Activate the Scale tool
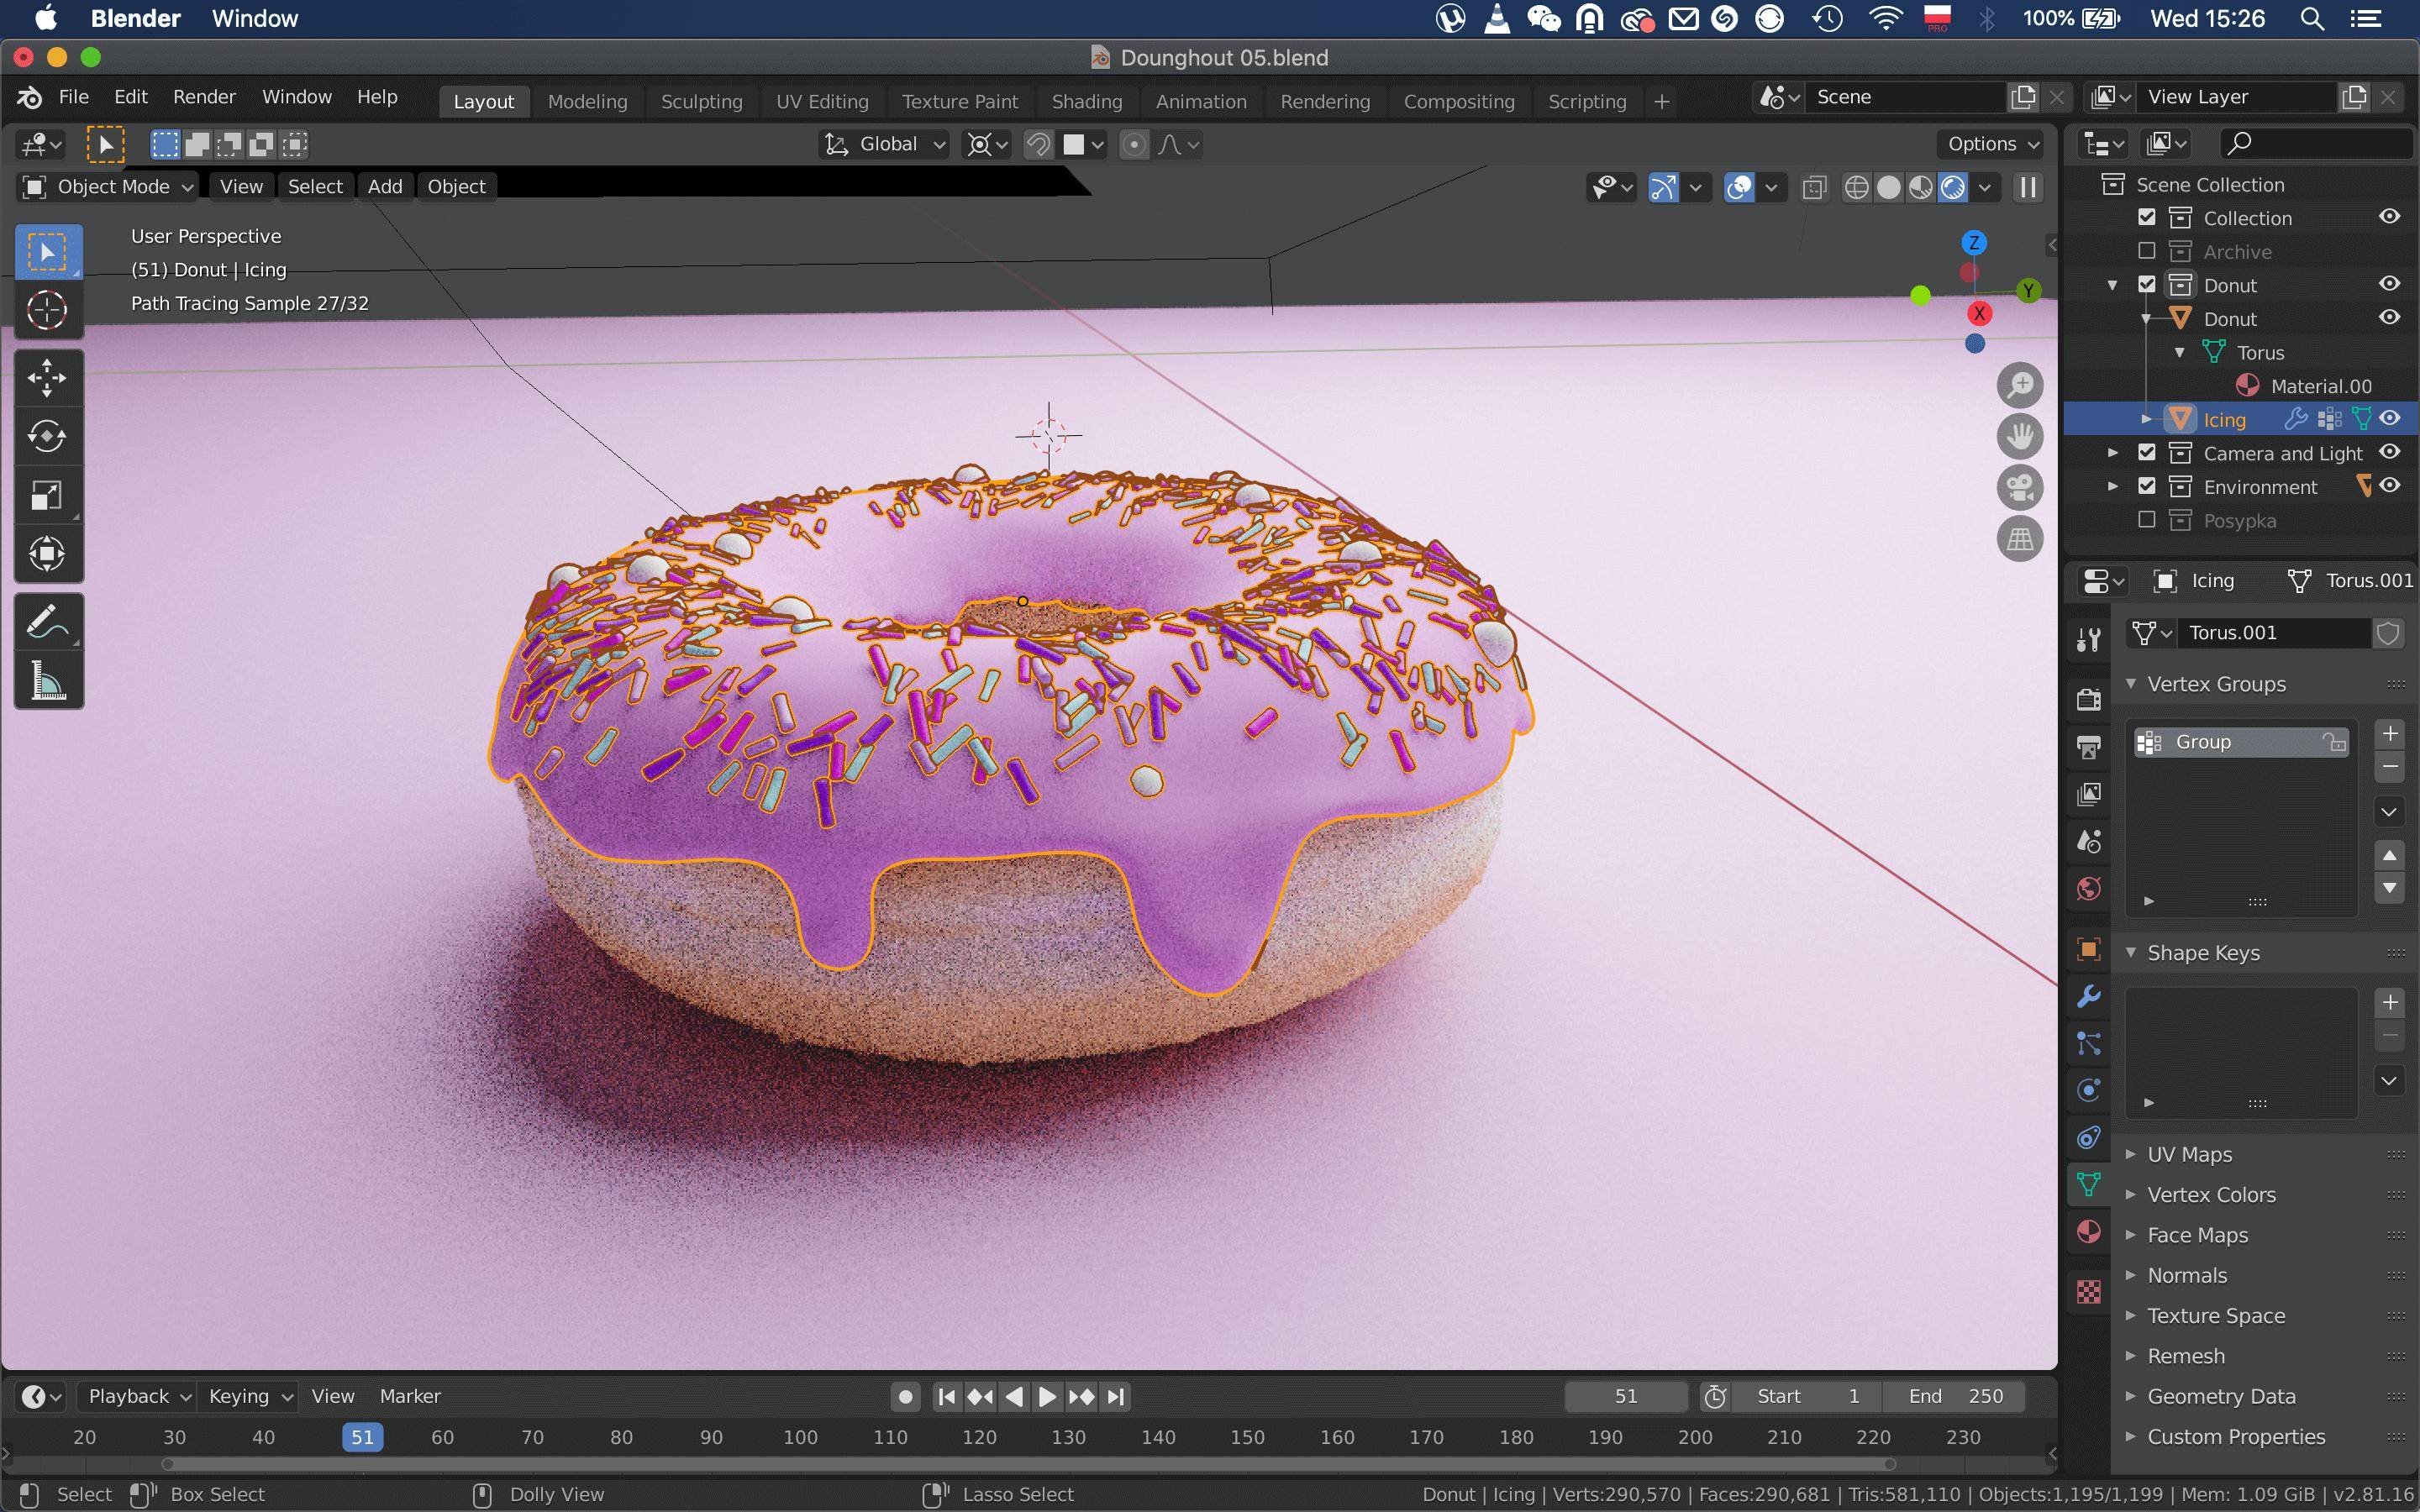 [47, 495]
